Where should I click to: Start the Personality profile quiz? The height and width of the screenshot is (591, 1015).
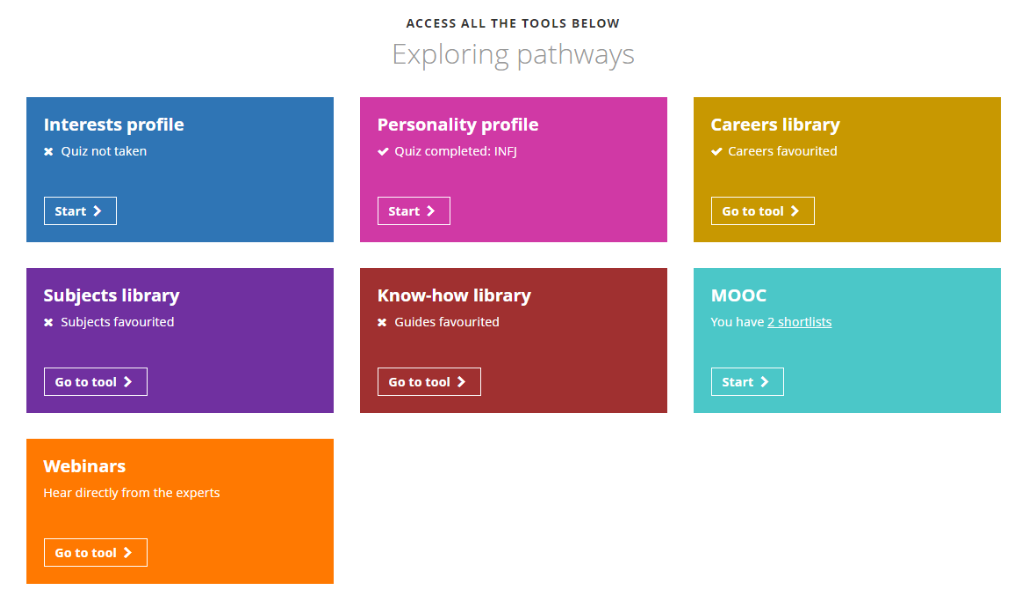(414, 211)
